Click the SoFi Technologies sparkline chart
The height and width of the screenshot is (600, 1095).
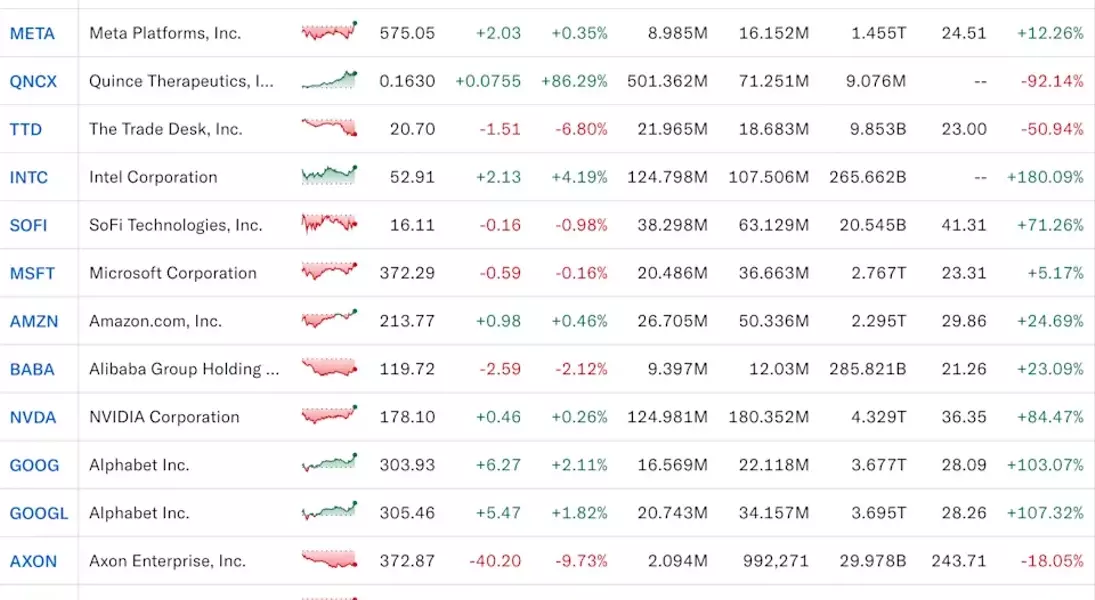pos(329,224)
